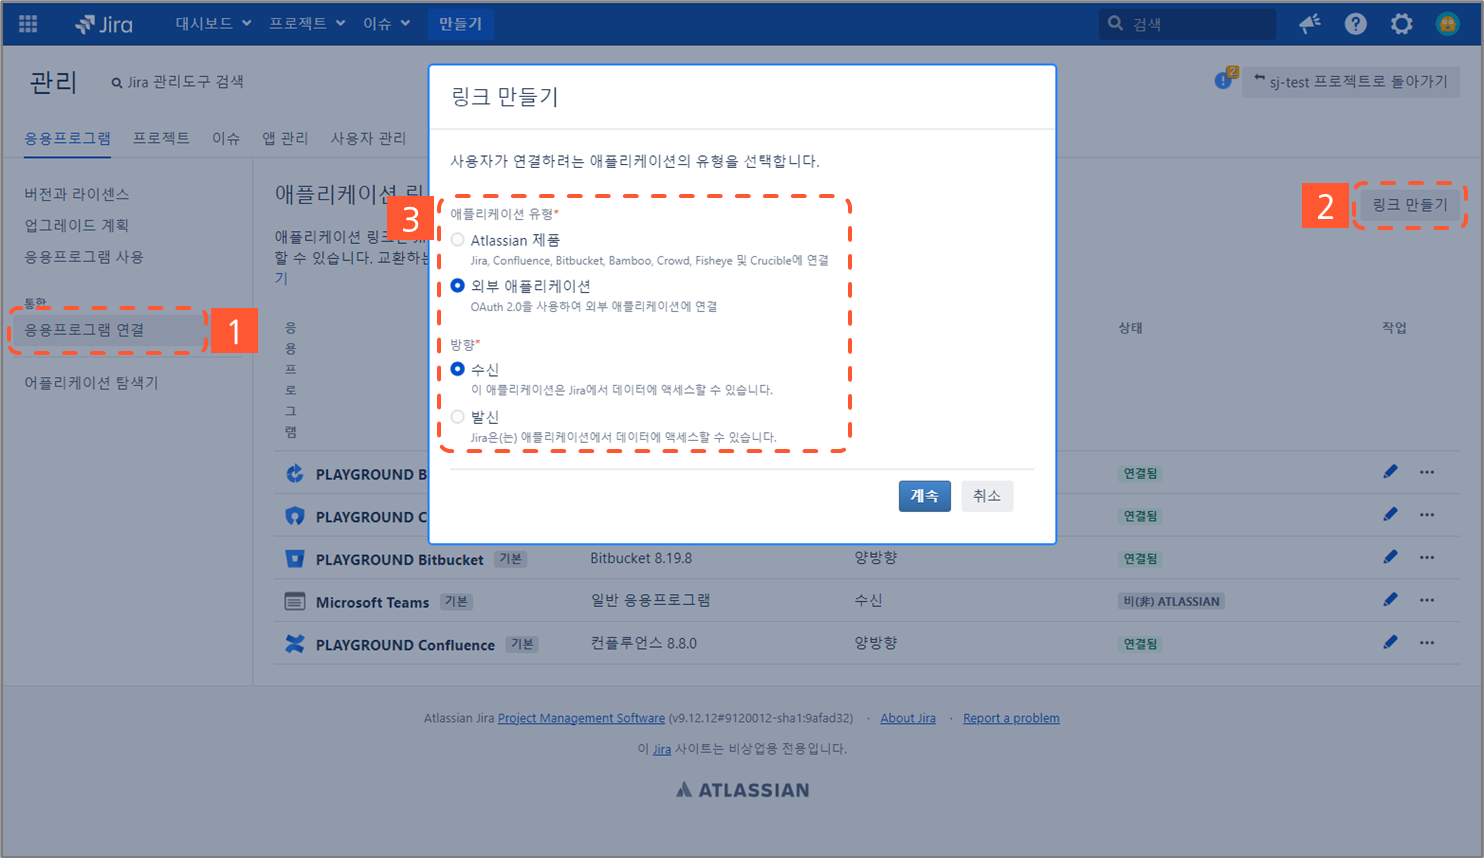Switch to the 응용프로그램 tab
1484x858 pixels.
tap(68, 138)
